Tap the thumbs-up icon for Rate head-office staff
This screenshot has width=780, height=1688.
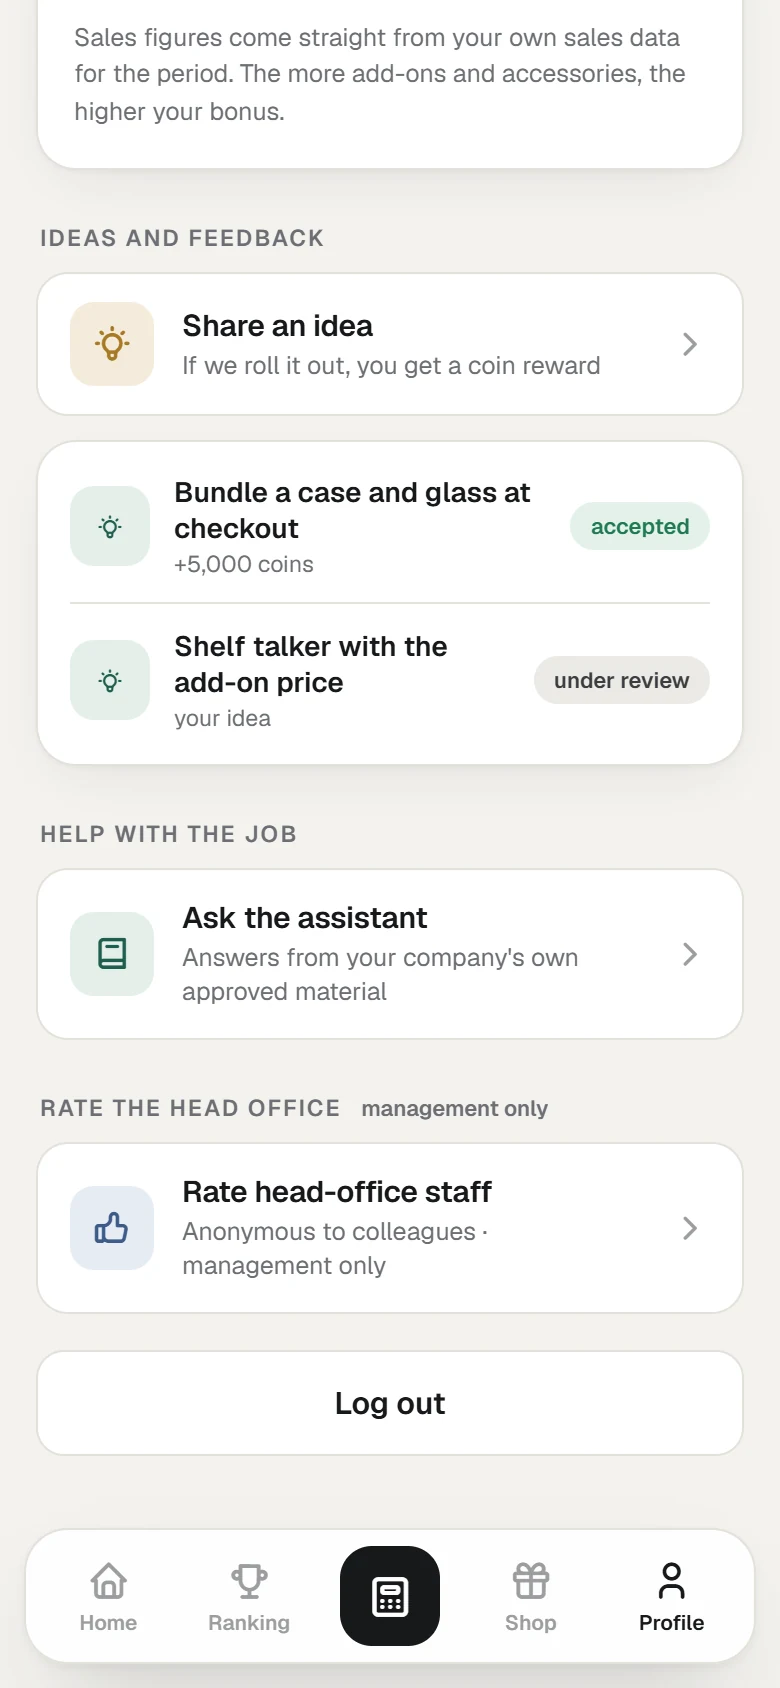112,1228
